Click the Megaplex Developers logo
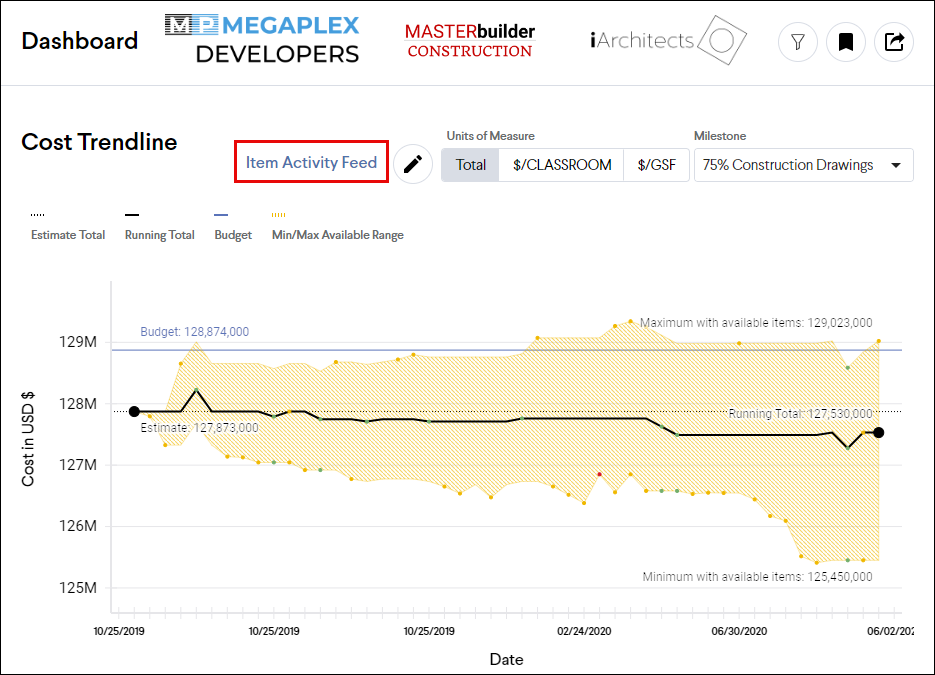935x675 pixels. pos(261,40)
